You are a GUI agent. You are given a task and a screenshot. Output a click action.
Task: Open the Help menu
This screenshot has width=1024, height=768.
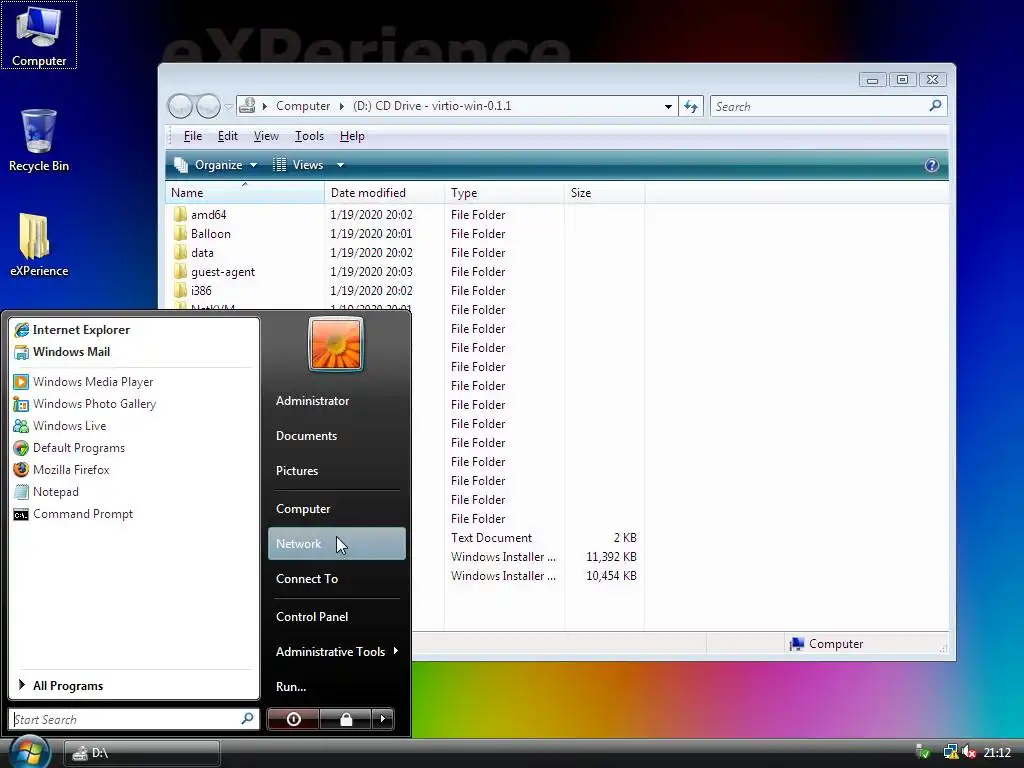pyautogui.click(x=352, y=136)
